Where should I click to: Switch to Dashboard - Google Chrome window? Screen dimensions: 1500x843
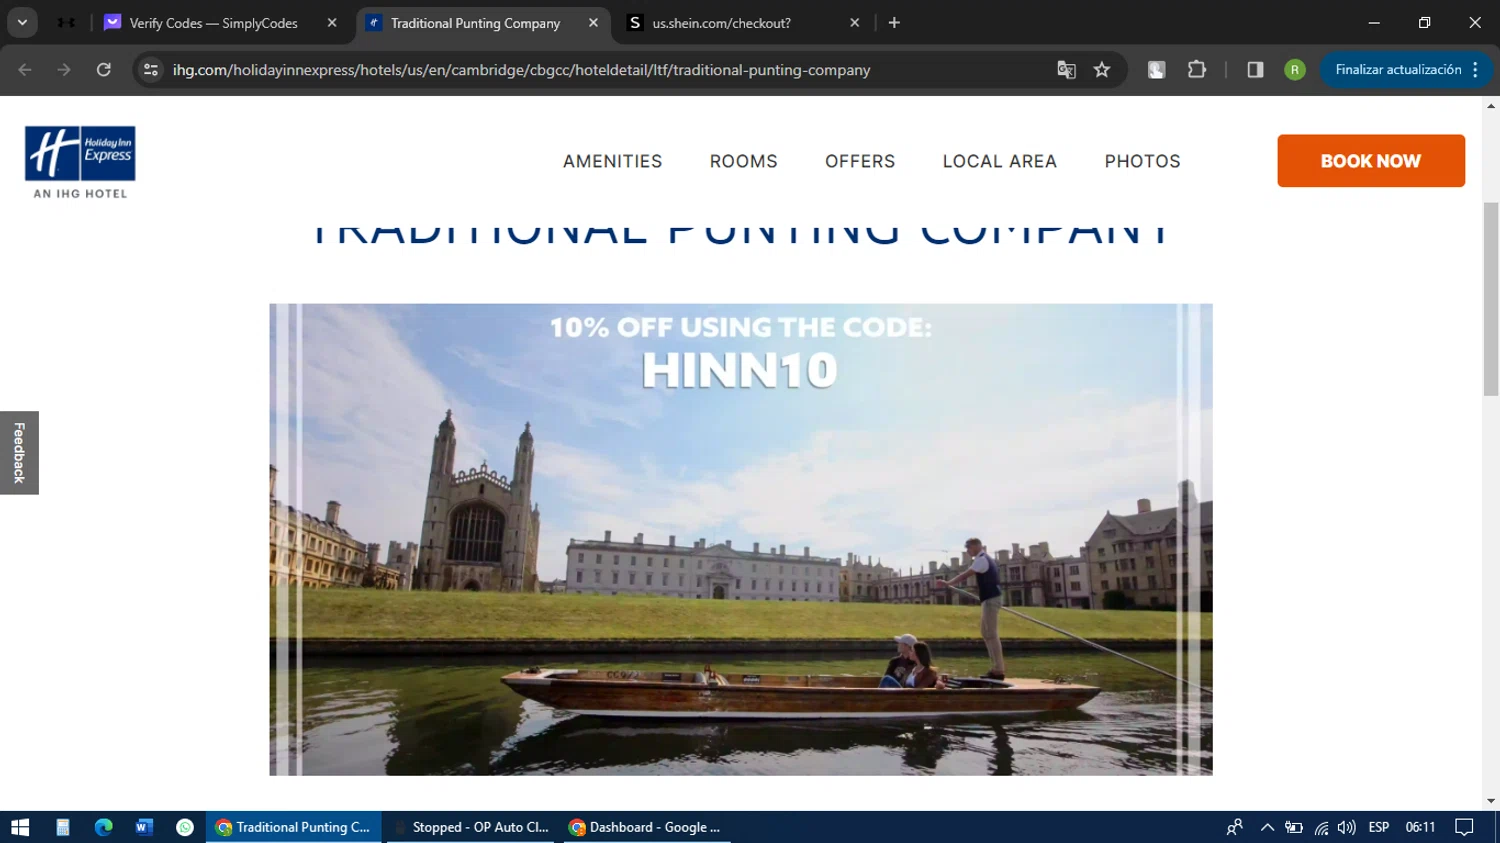(645, 827)
